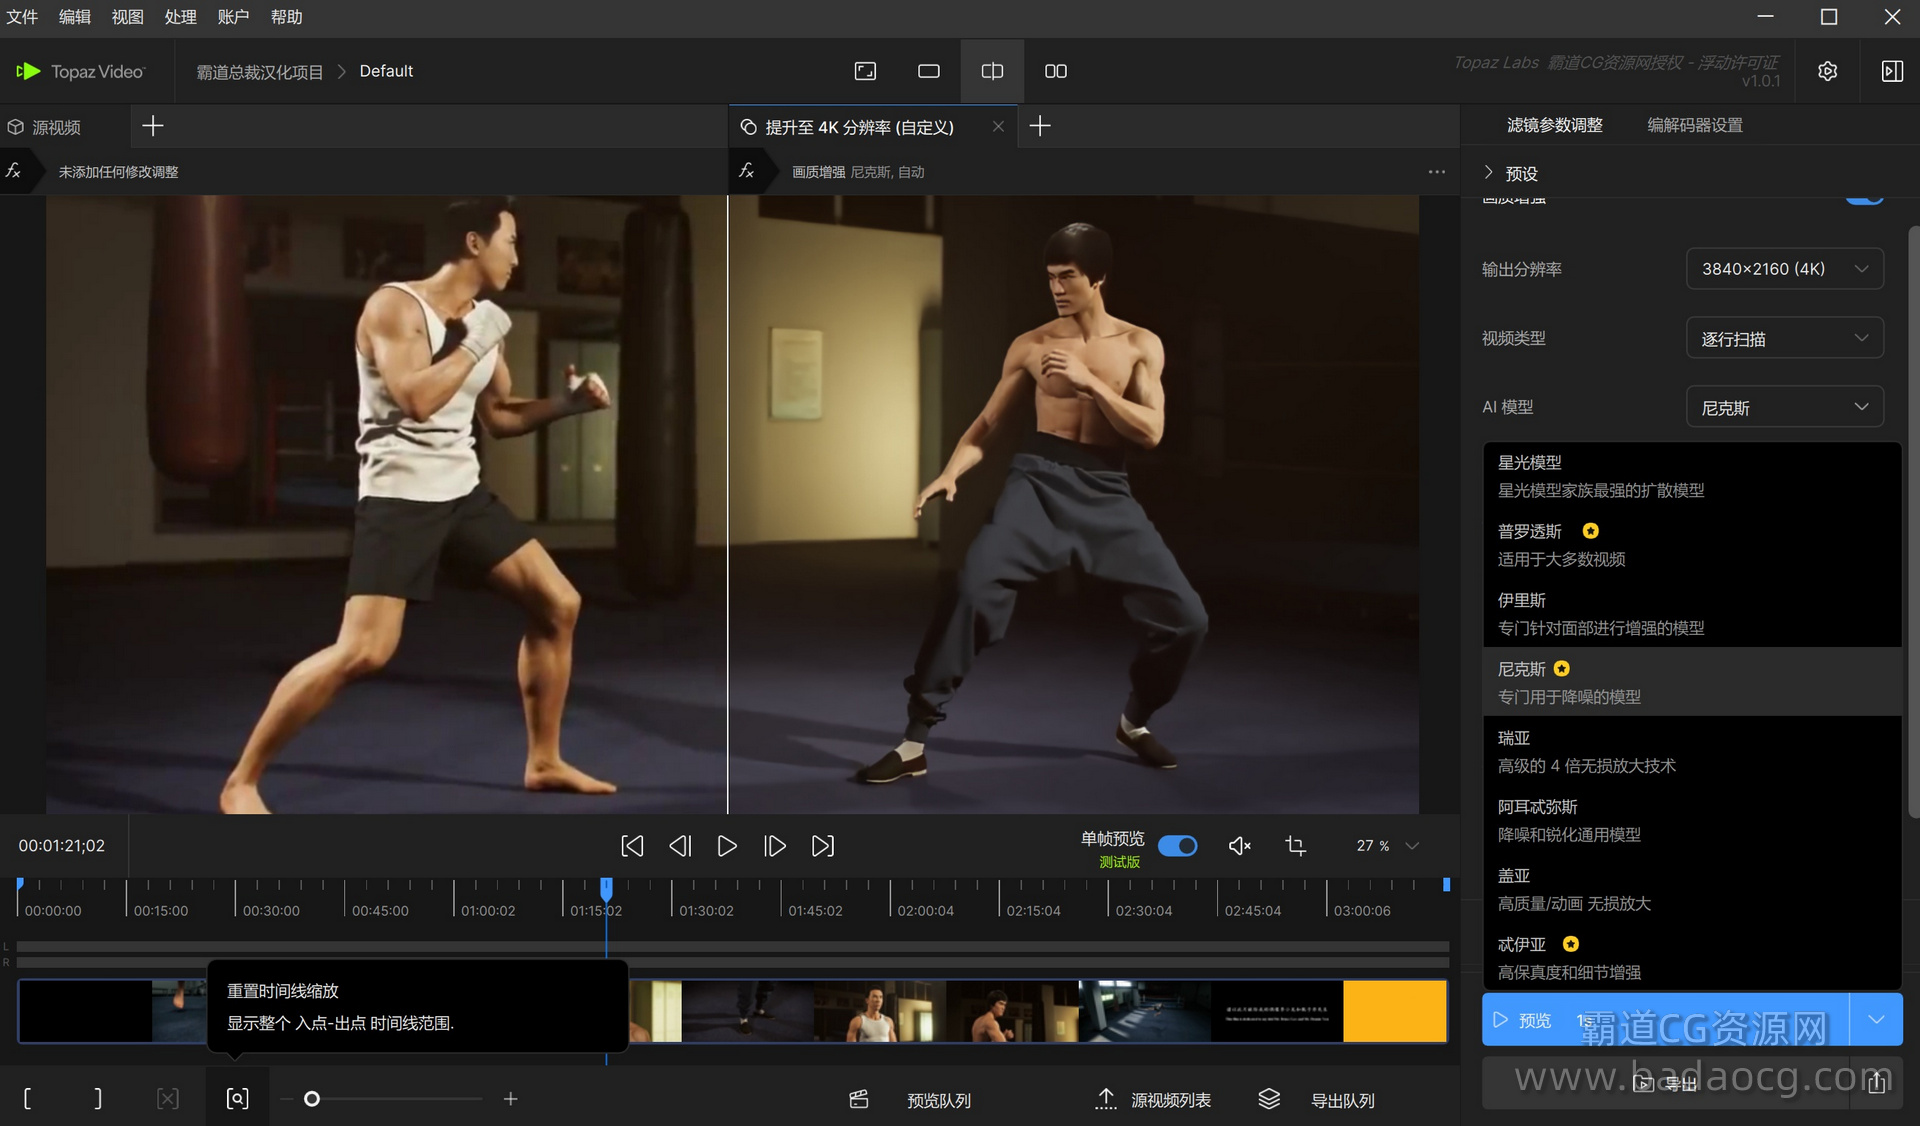
Task: Select the 普罗透斯 model option
Action: 1530,531
